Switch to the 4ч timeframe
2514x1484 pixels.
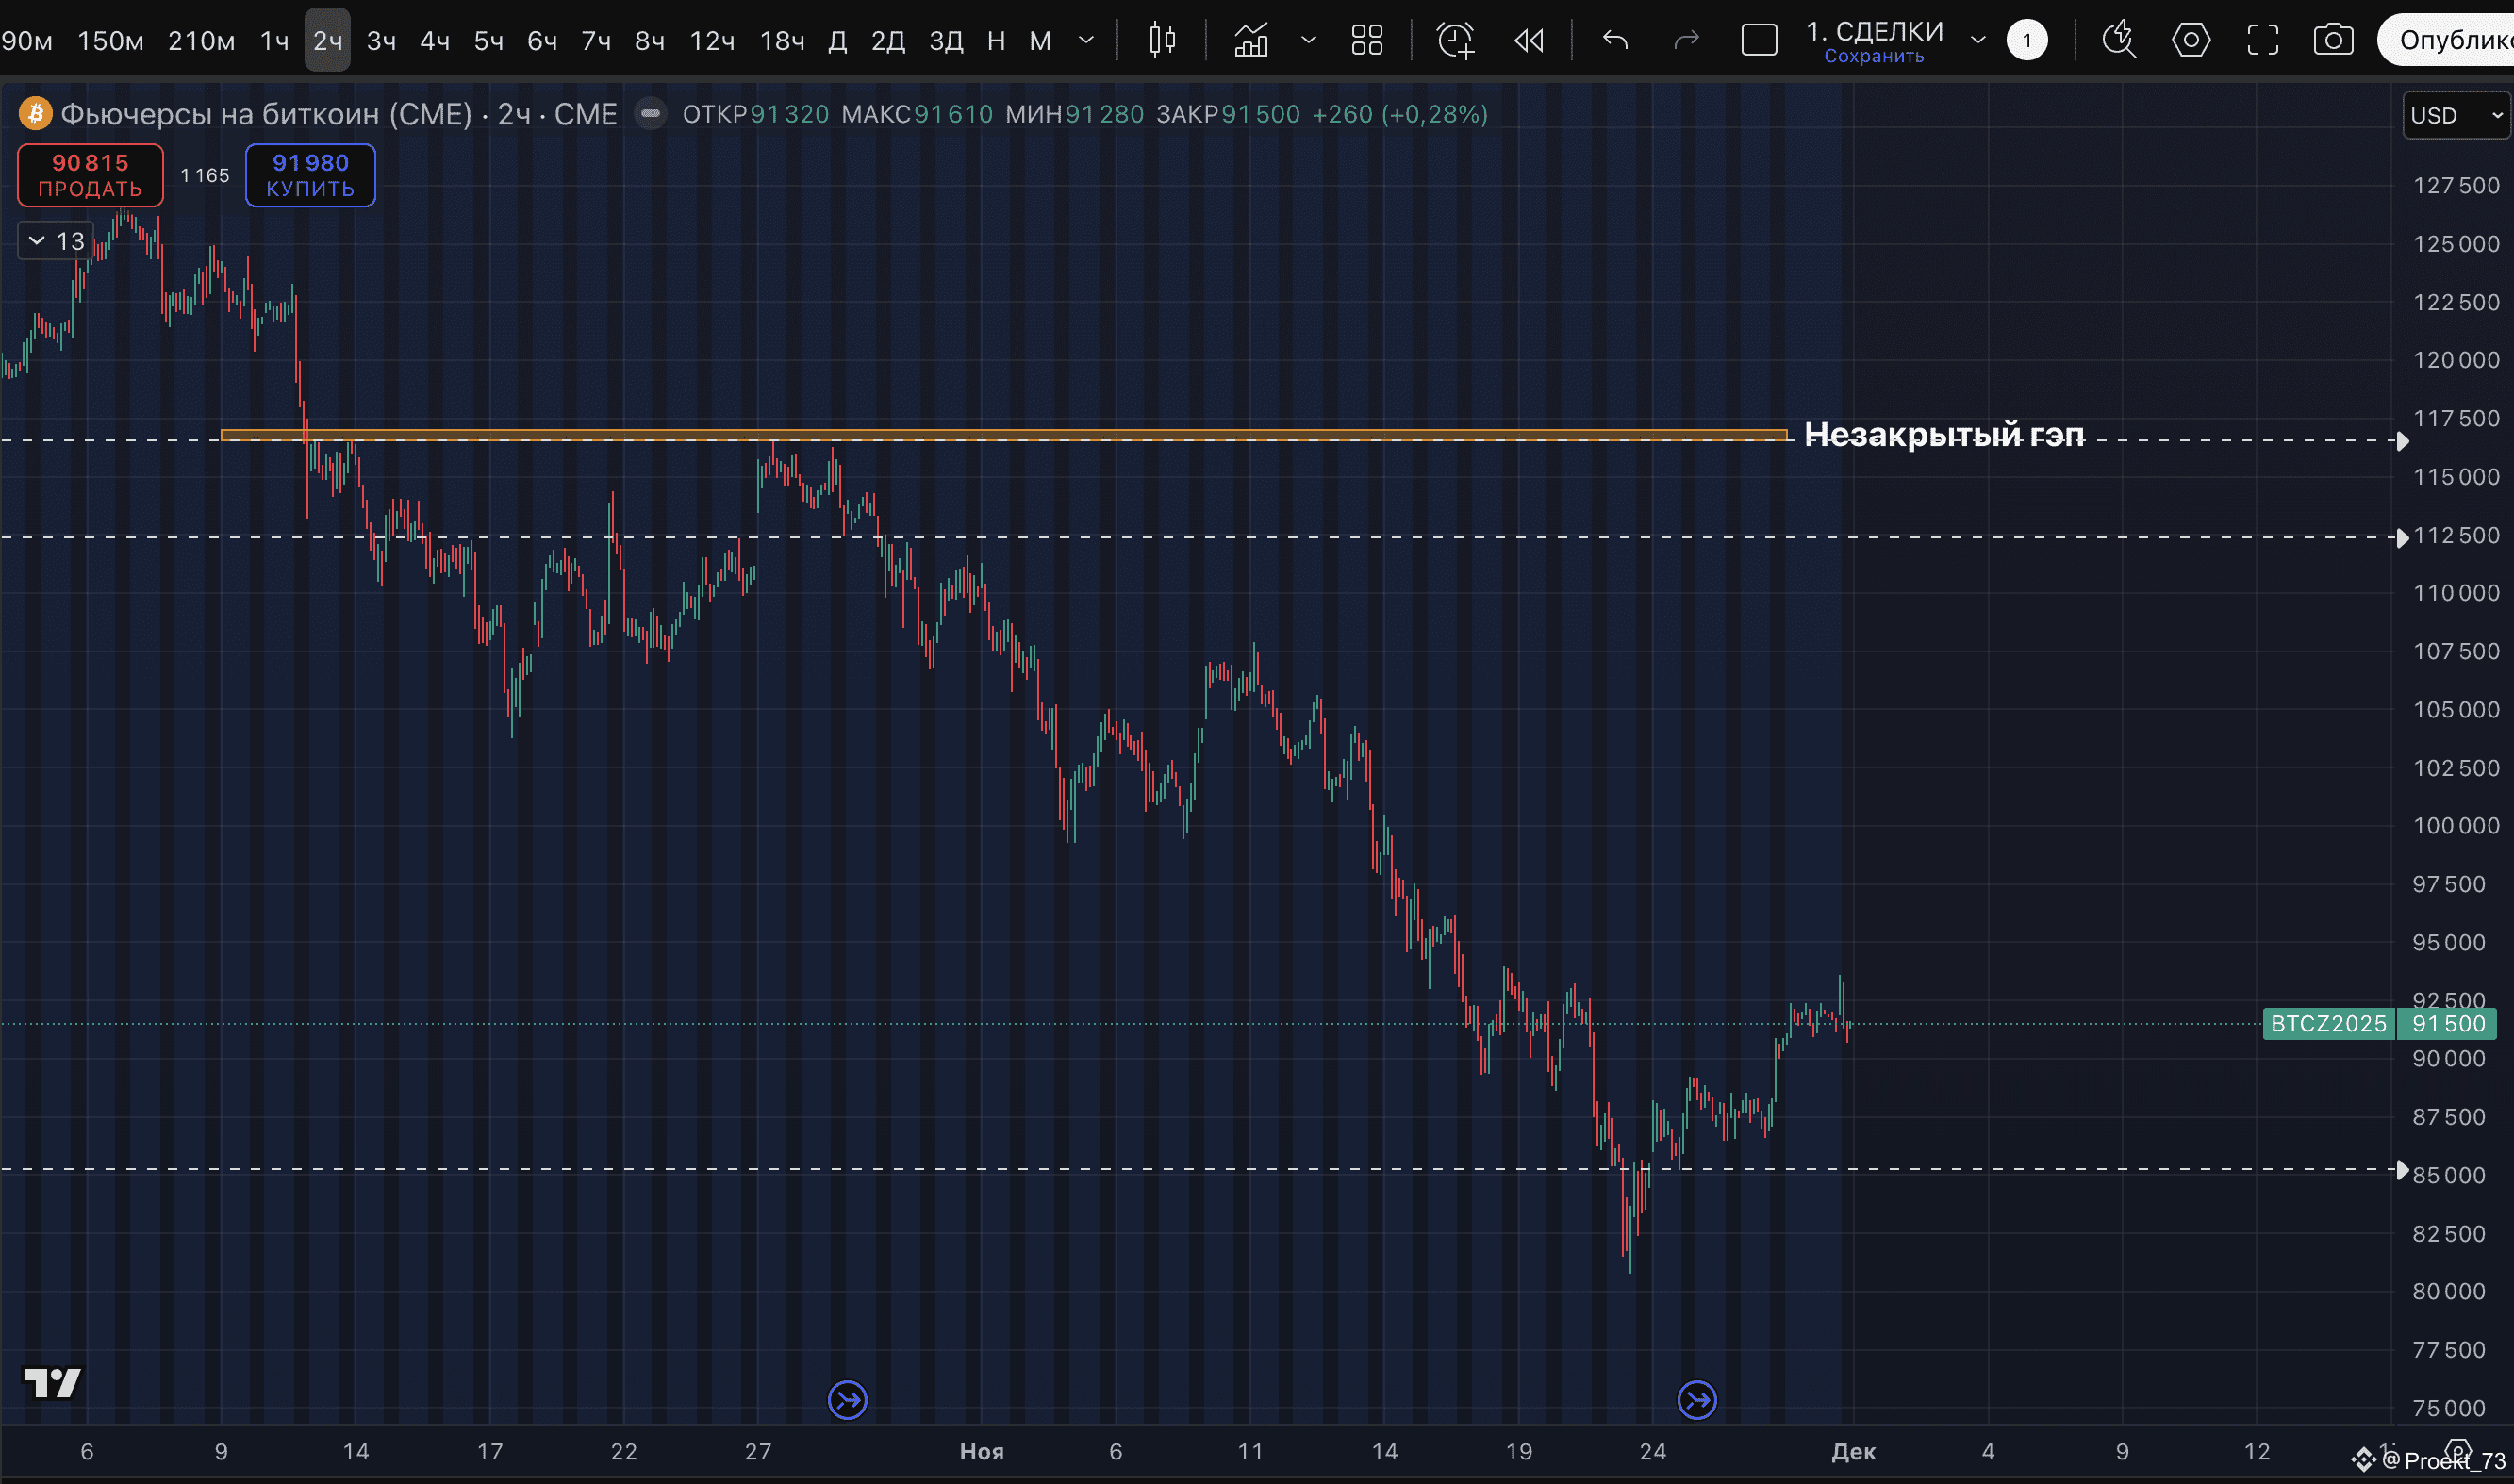tap(434, 40)
